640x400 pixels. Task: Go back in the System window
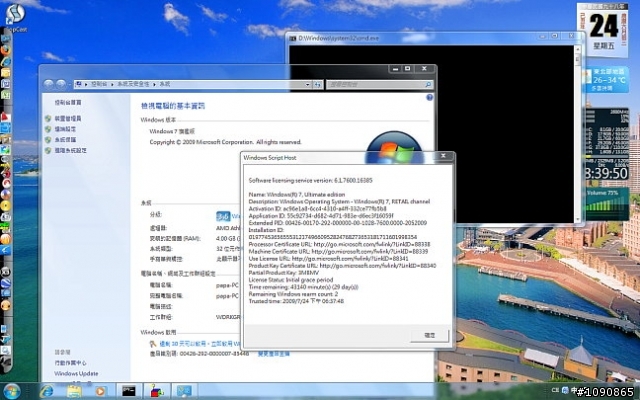point(49,84)
